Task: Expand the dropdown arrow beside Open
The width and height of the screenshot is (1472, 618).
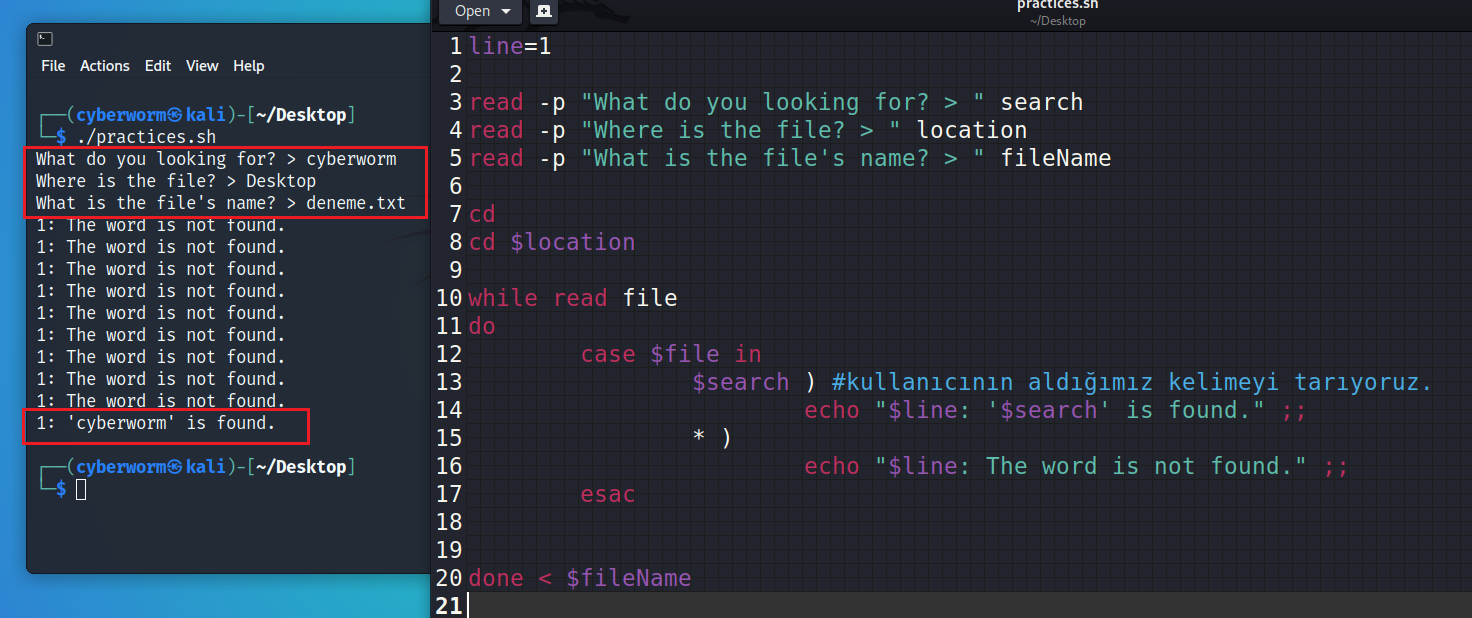Action: 506,11
